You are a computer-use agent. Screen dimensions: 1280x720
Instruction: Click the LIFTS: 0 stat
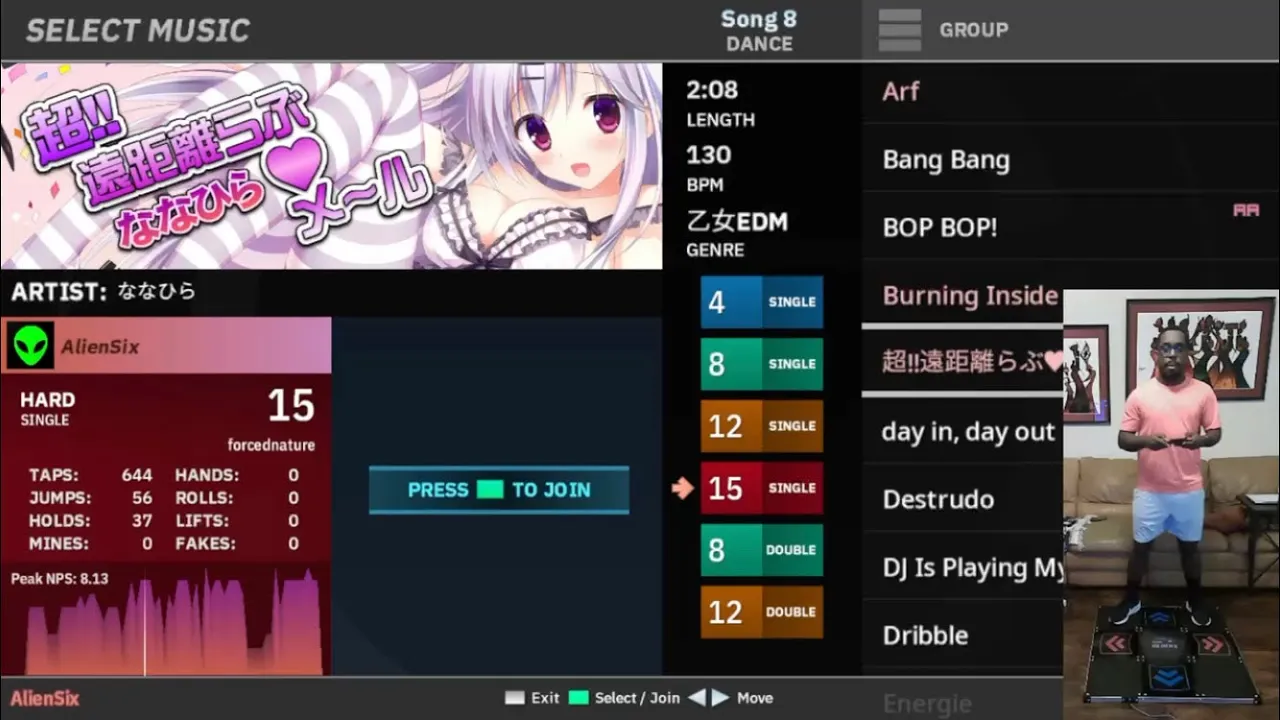[237, 521]
